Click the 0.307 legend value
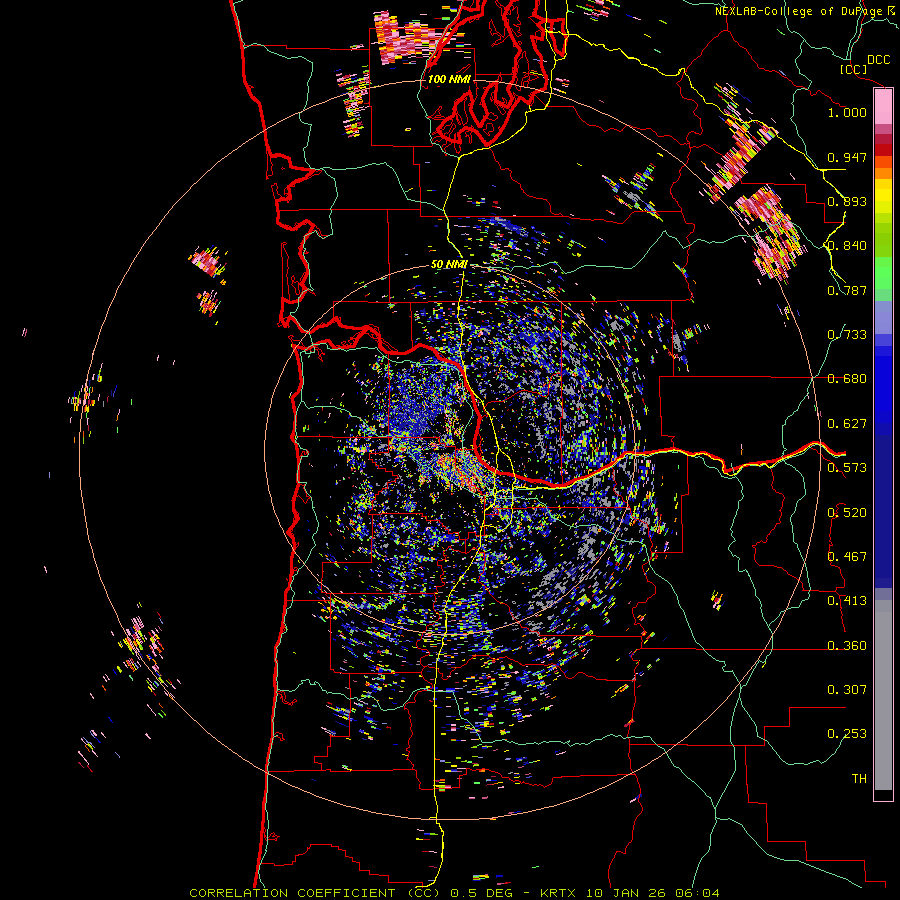900x900 pixels. [x=847, y=690]
